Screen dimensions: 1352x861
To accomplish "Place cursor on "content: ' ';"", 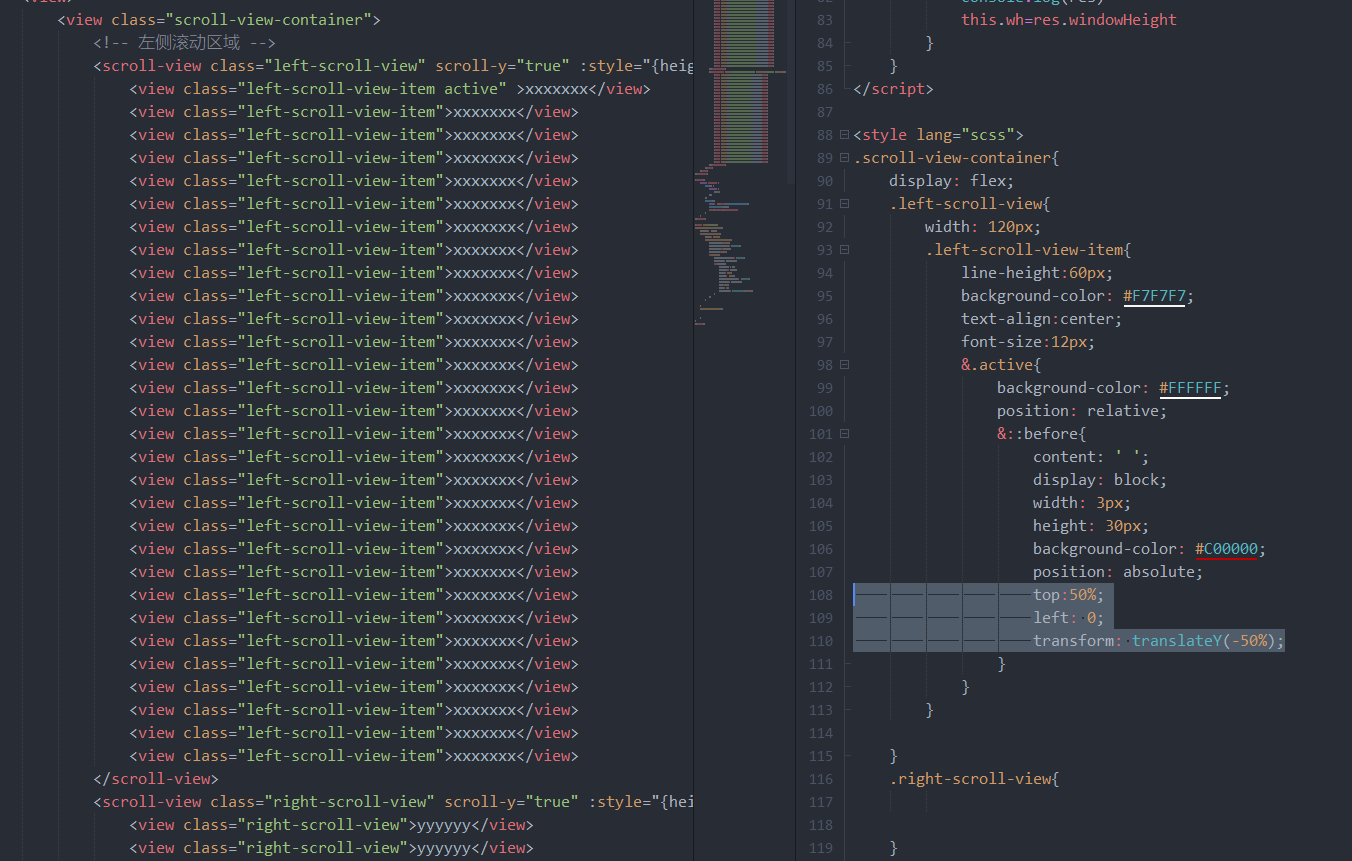I will 1091,457.
